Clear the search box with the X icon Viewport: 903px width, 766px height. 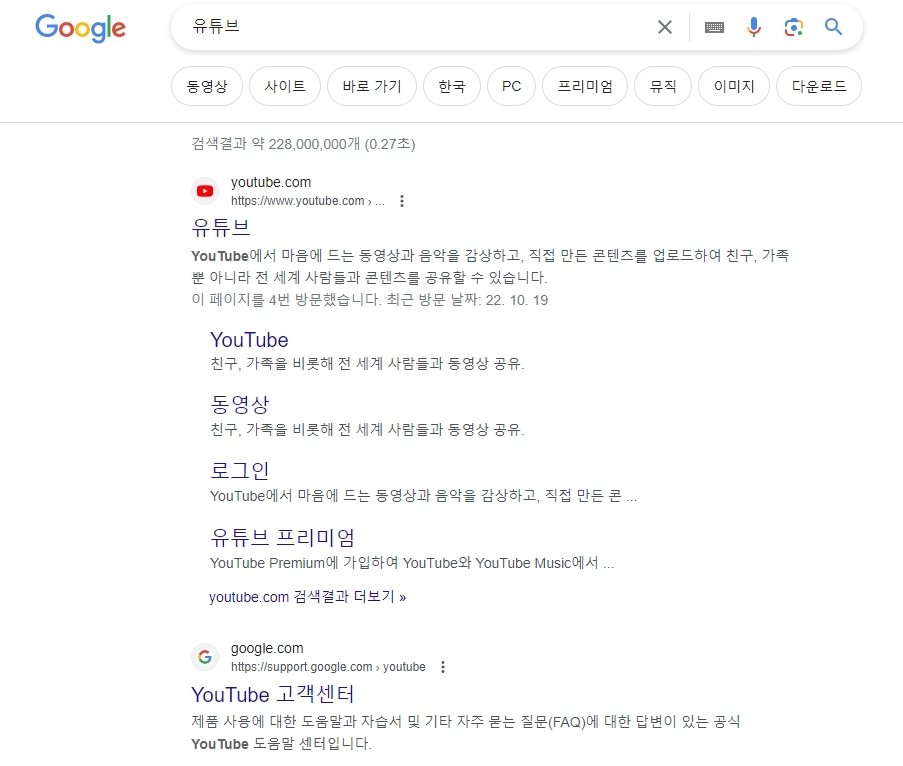[665, 27]
